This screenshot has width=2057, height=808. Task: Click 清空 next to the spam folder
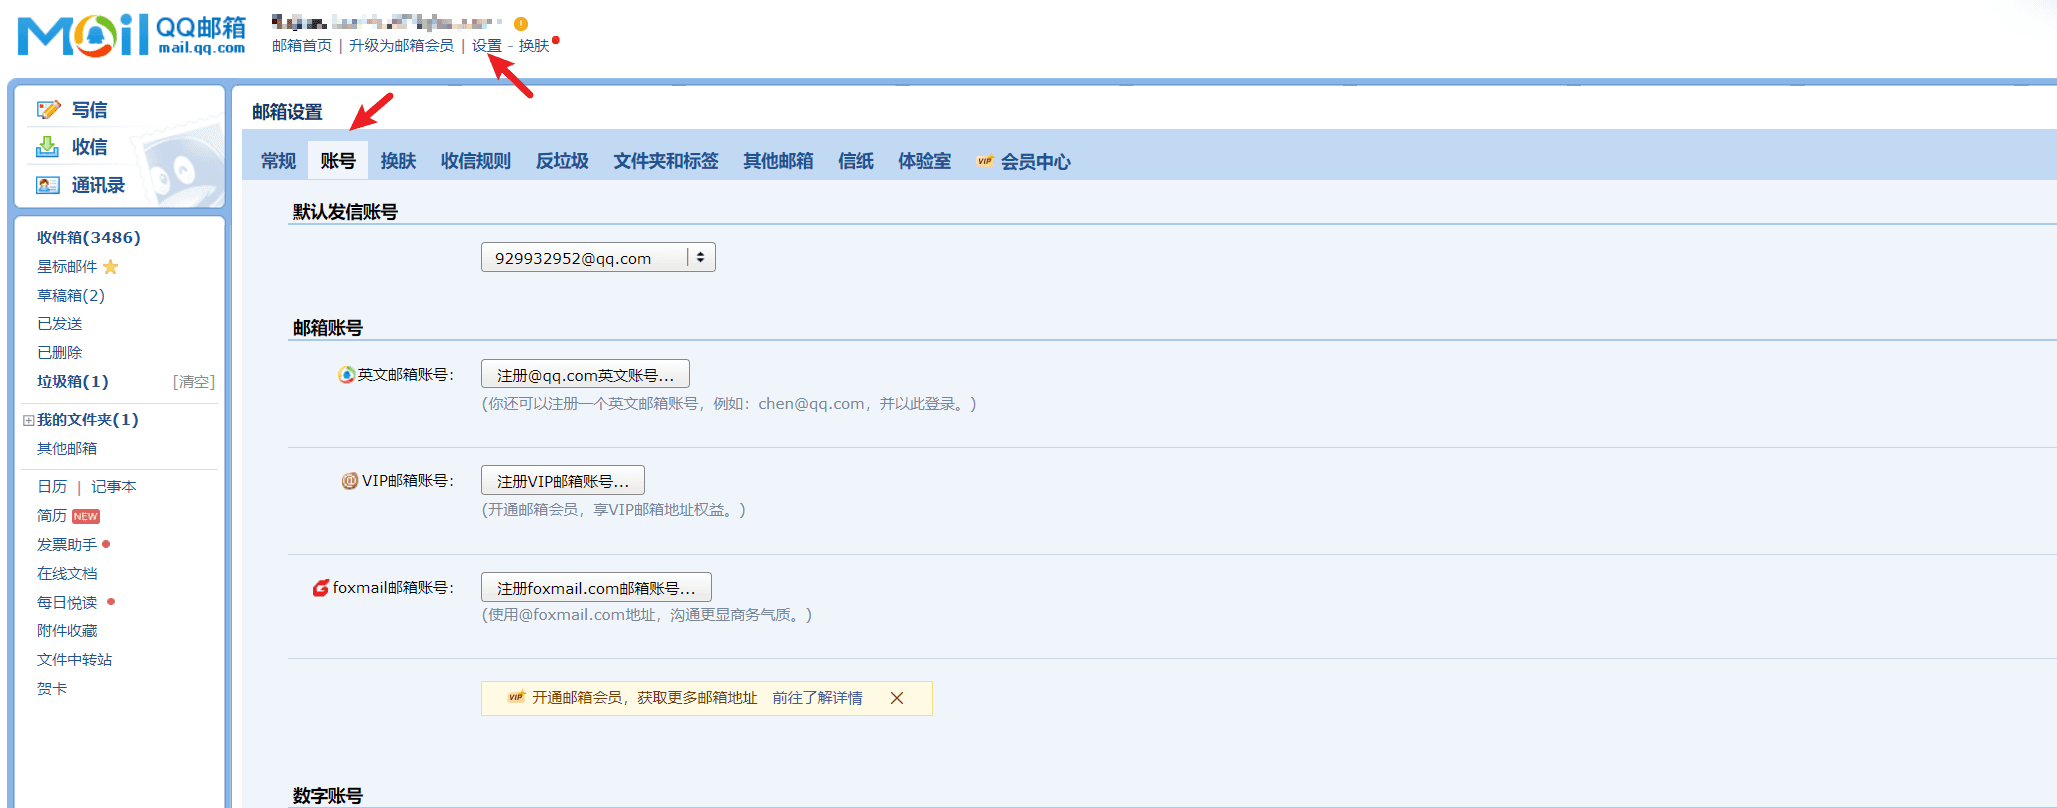pyautogui.click(x=193, y=382)
